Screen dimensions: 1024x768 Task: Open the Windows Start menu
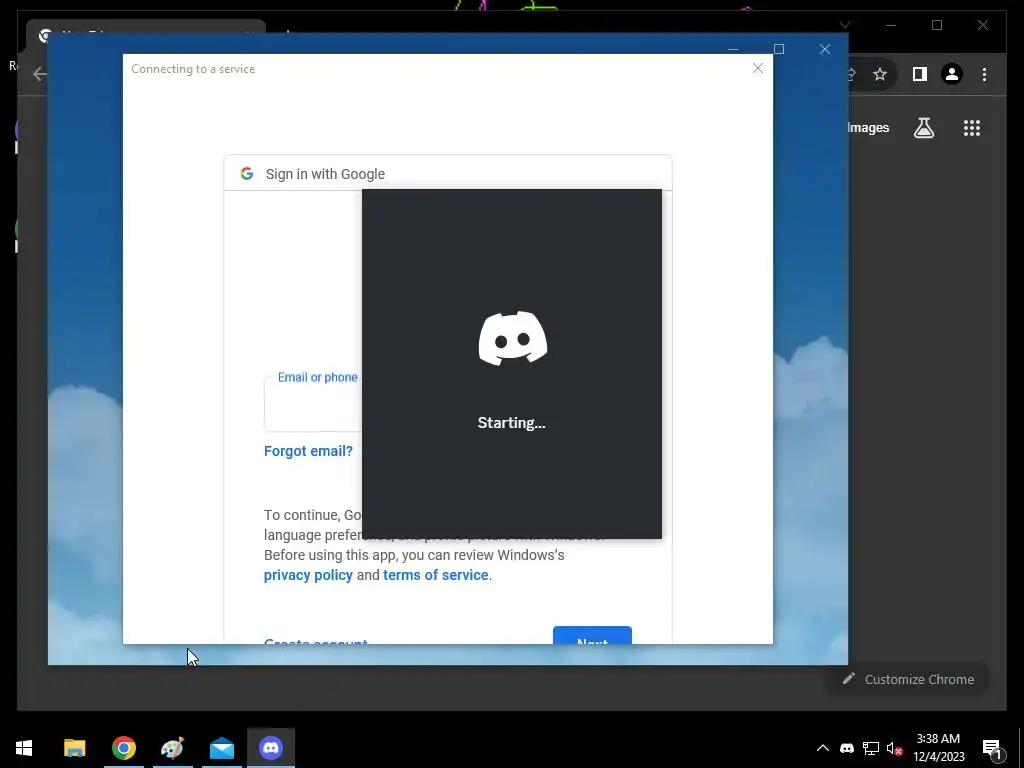(x=24, y=748)
